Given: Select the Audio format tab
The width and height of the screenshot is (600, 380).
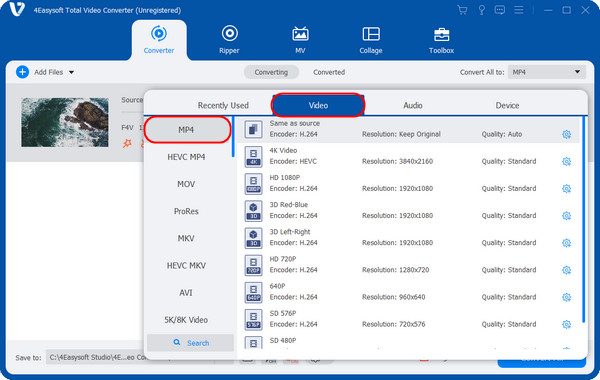Looking at the screenshot, I should point(412,105).
